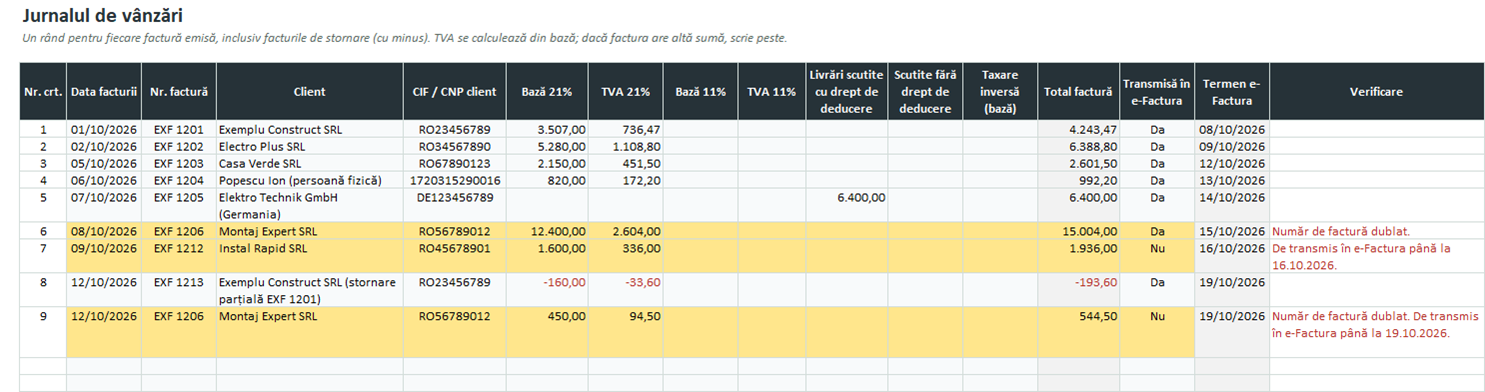The height and width of the screenshot is (392, 1485).
Task: Select client cell 'Casa Verde SRL'
Action: [x=309, y=163]
